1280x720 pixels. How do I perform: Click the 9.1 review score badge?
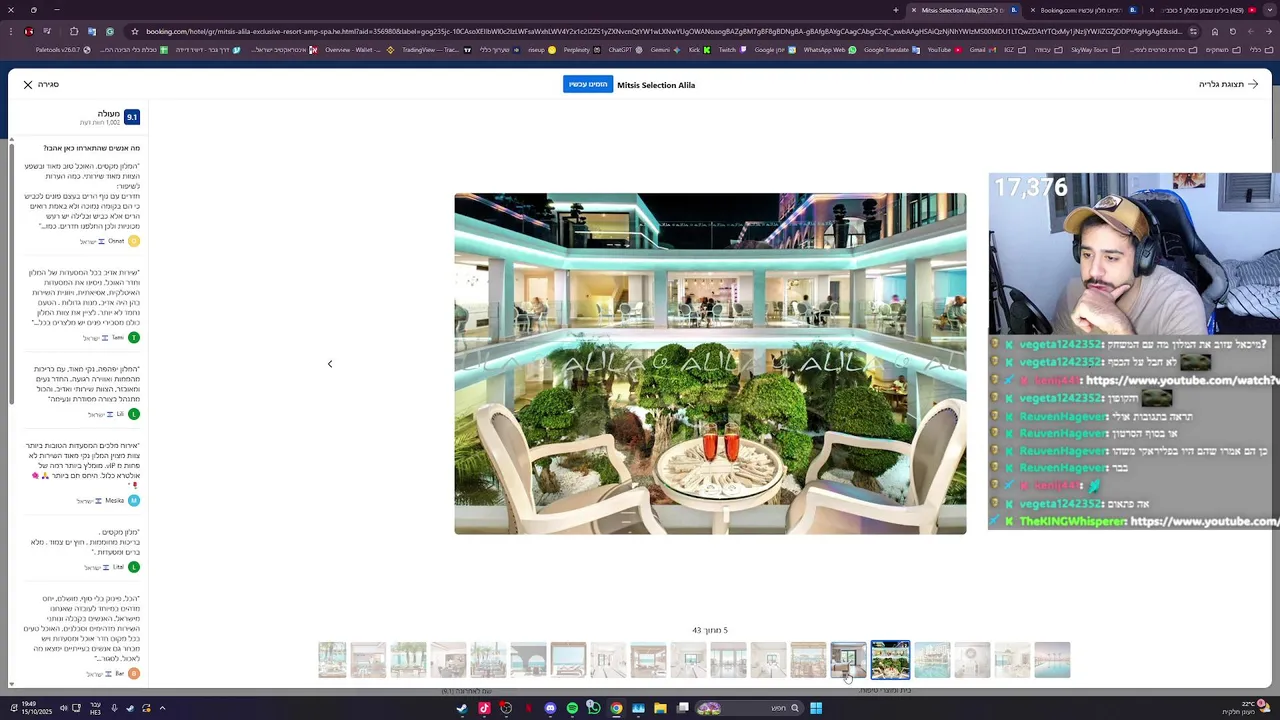pyautogui.click(x=131, y=117)
